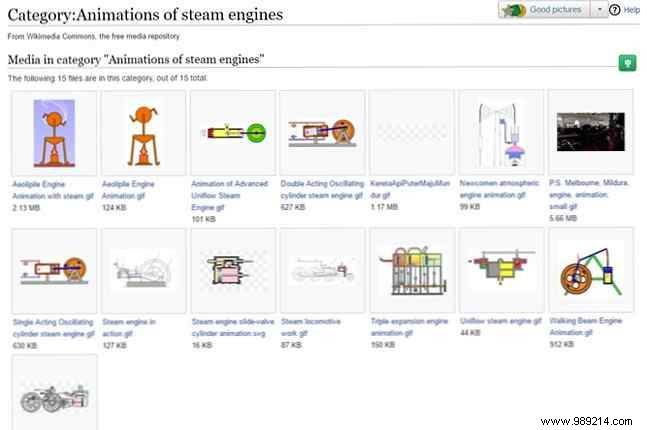Open the 124 KB Aeolipile Engine thumbnail
This screenshot has width=647, height=430.
[143, 133]
